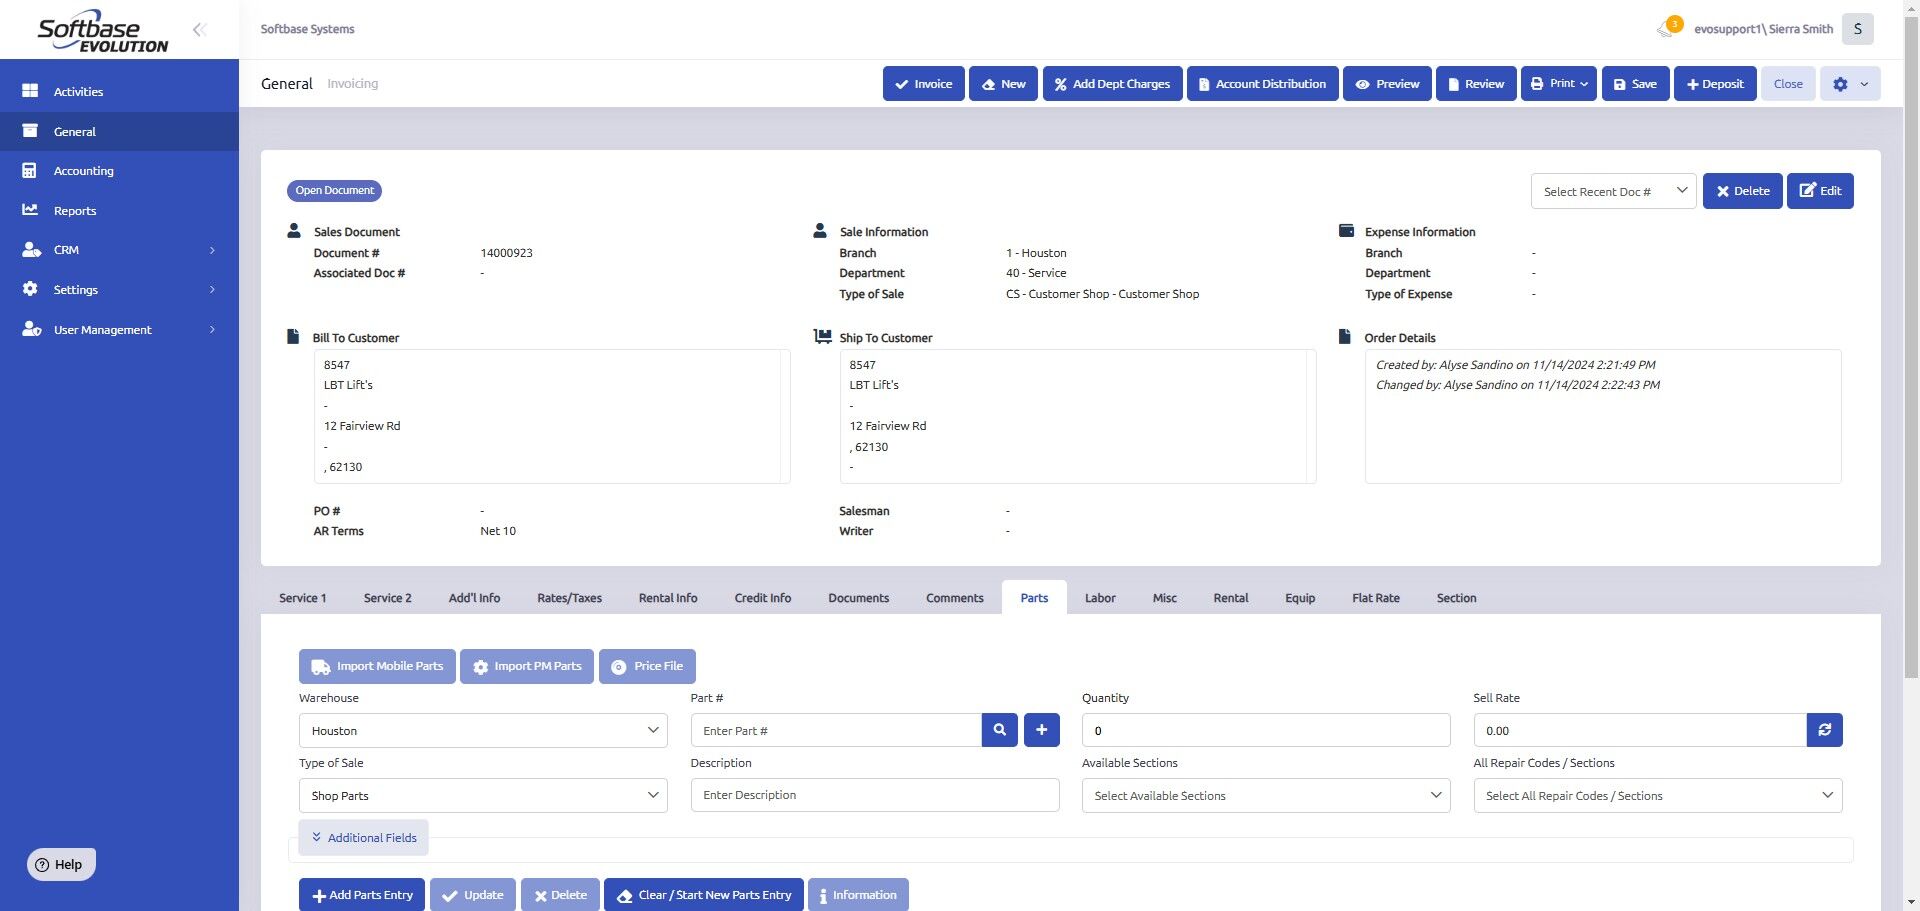Click Delete parts entry button
Screen dimensions: 1920x911
pos(560,895)
